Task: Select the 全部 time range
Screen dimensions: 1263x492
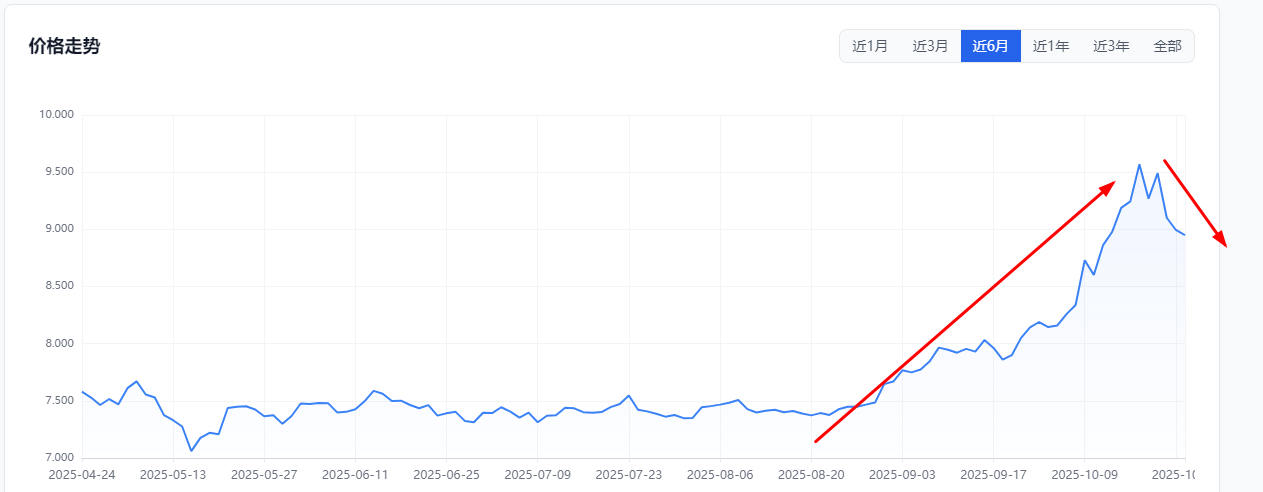Action: pyautogui.click(x=1167, y=46)
